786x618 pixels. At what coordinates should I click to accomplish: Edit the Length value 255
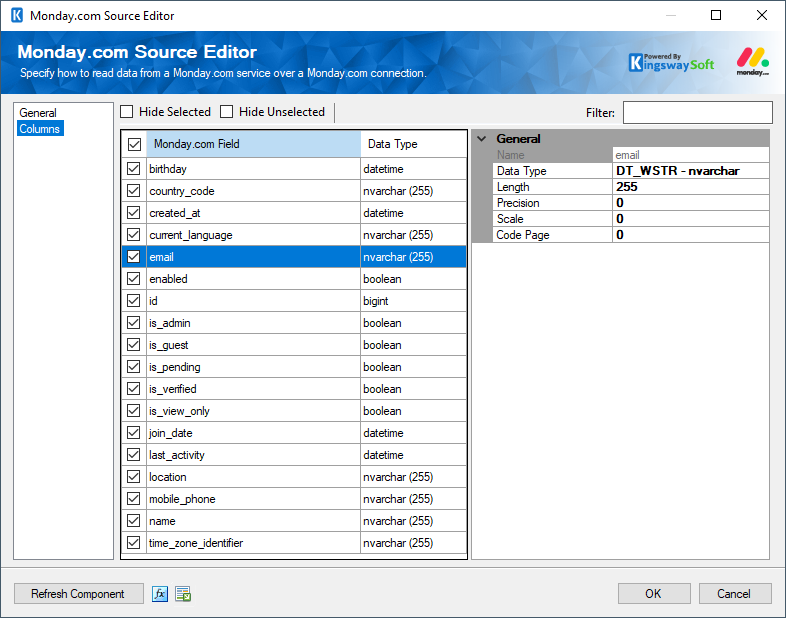coord(691,187)
